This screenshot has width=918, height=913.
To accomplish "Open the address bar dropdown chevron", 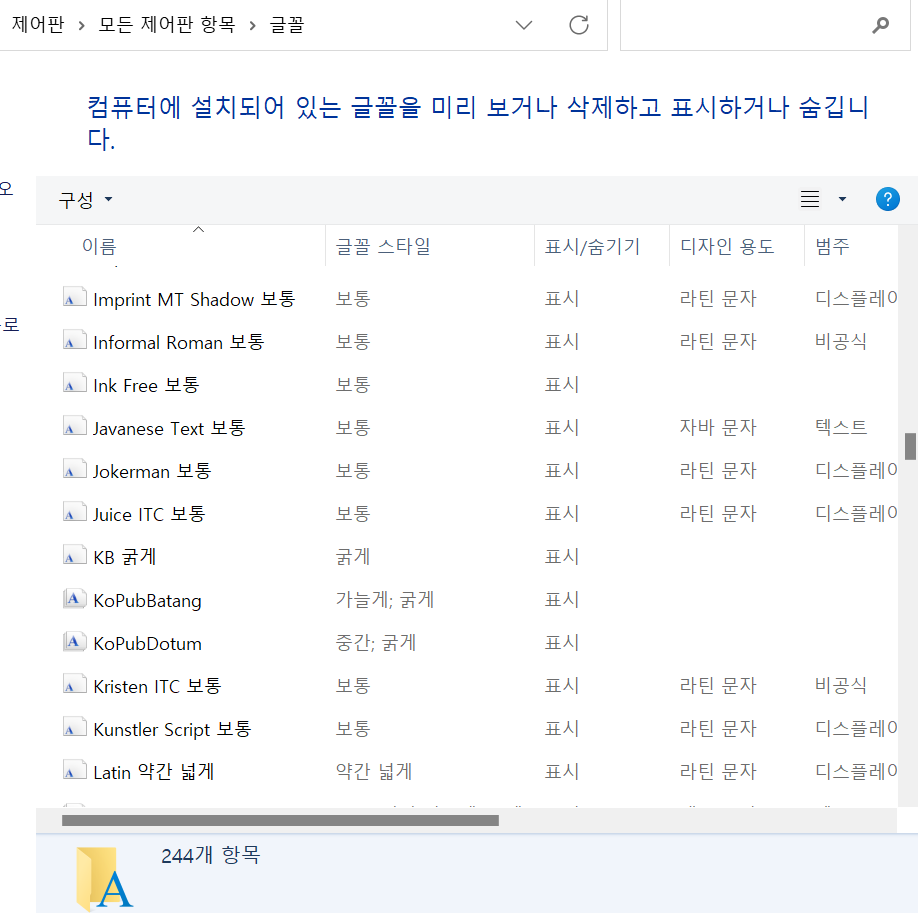I will click(524, 26).
